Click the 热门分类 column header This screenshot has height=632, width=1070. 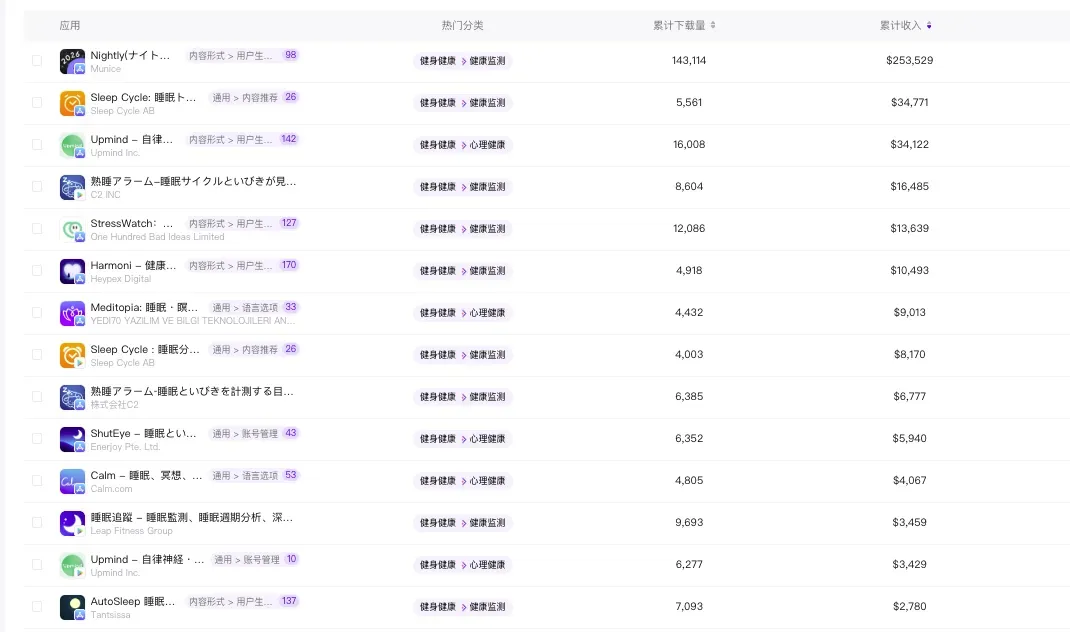(462, 25)
